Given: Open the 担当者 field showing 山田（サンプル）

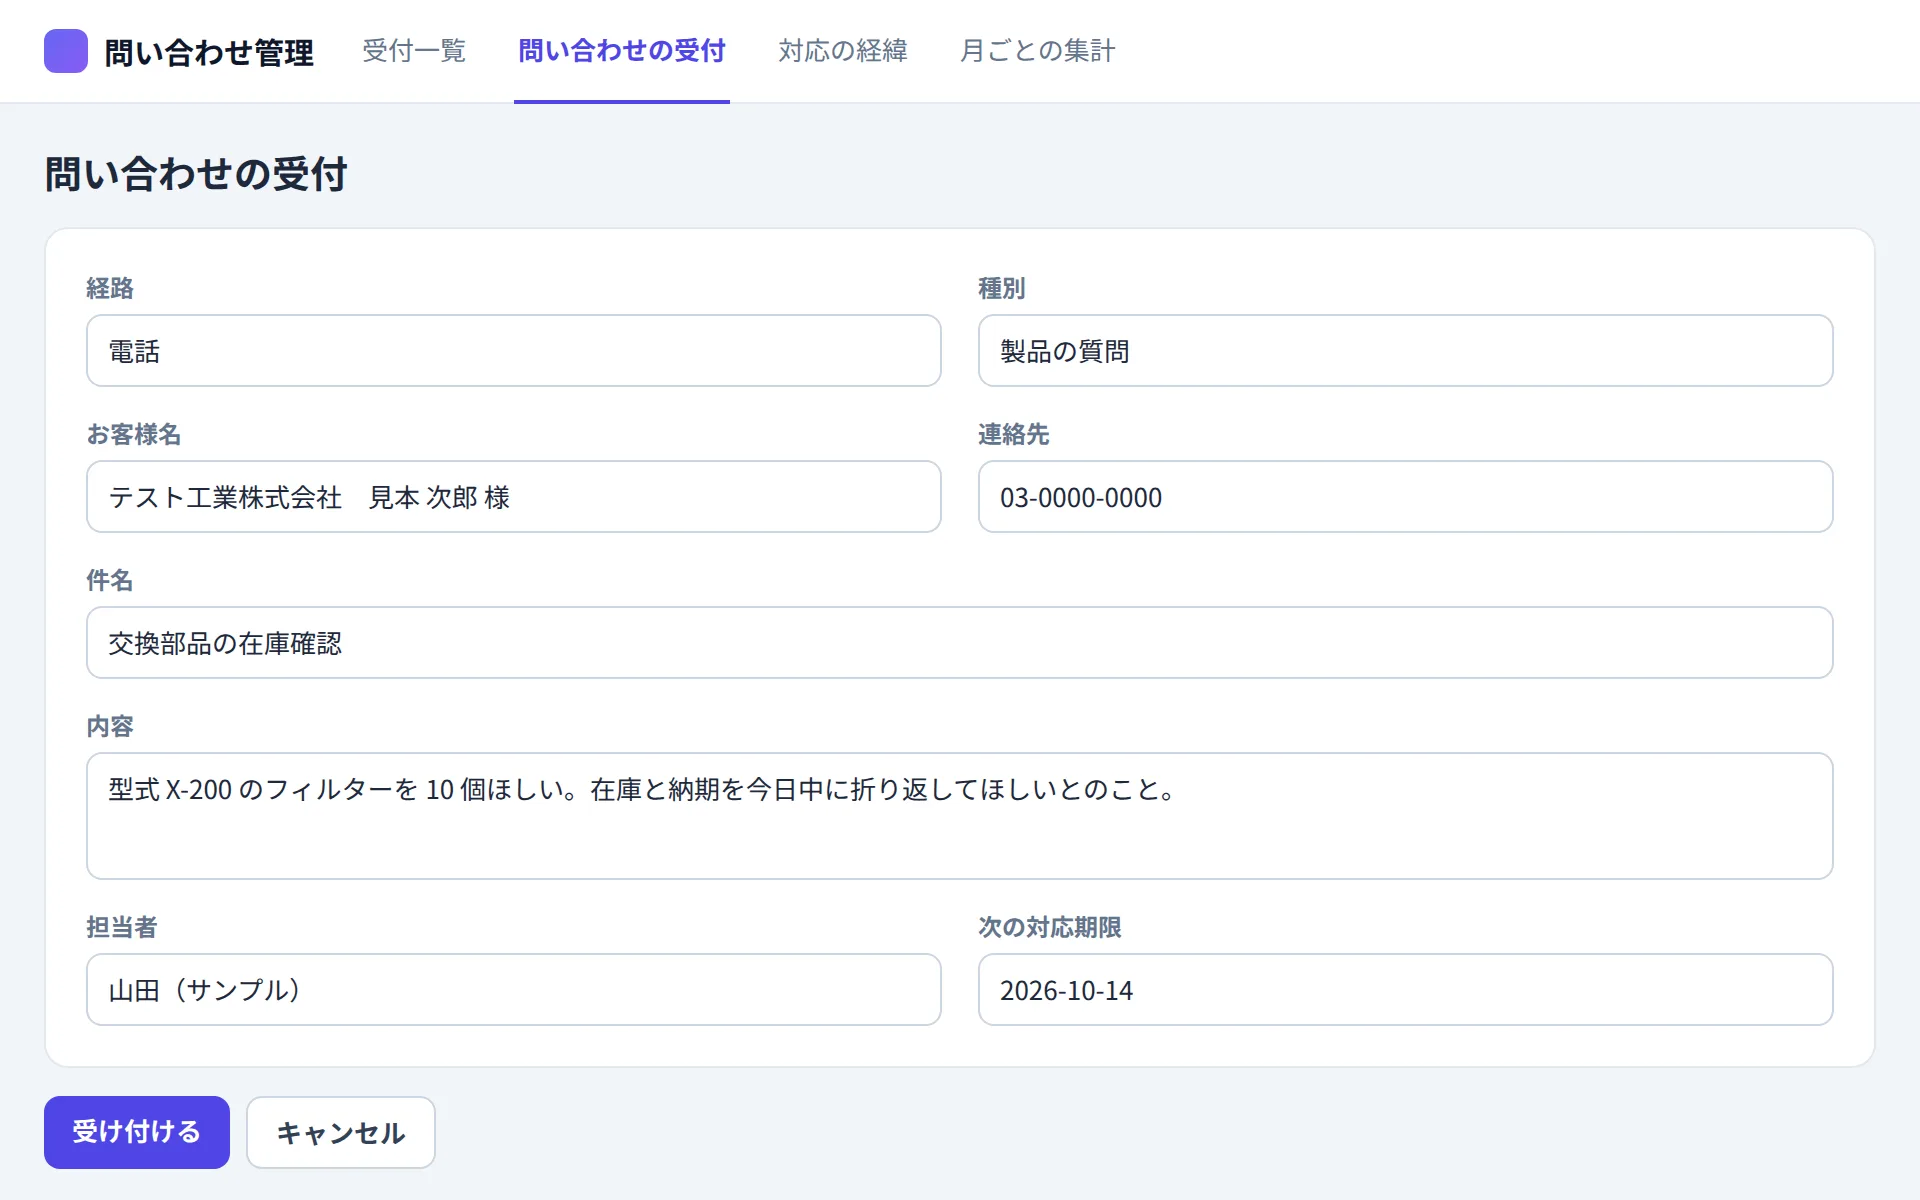Looking at the screenshot, I should point(514,990).
